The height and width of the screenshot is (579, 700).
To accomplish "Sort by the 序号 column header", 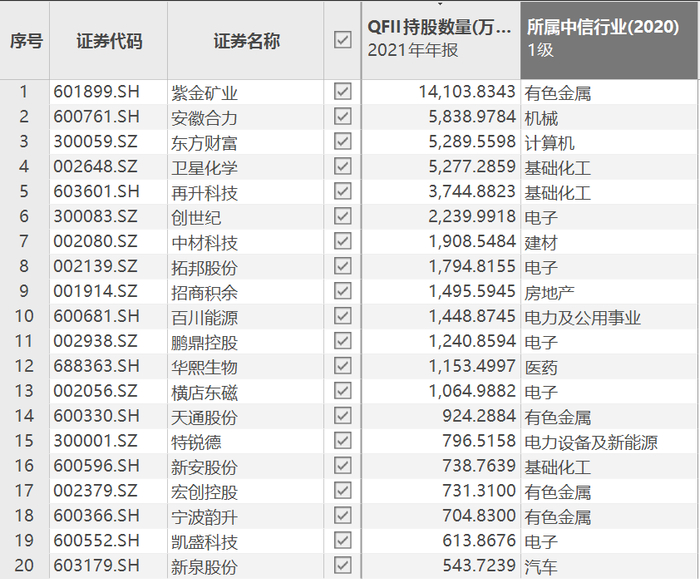I will click(26, 41).
